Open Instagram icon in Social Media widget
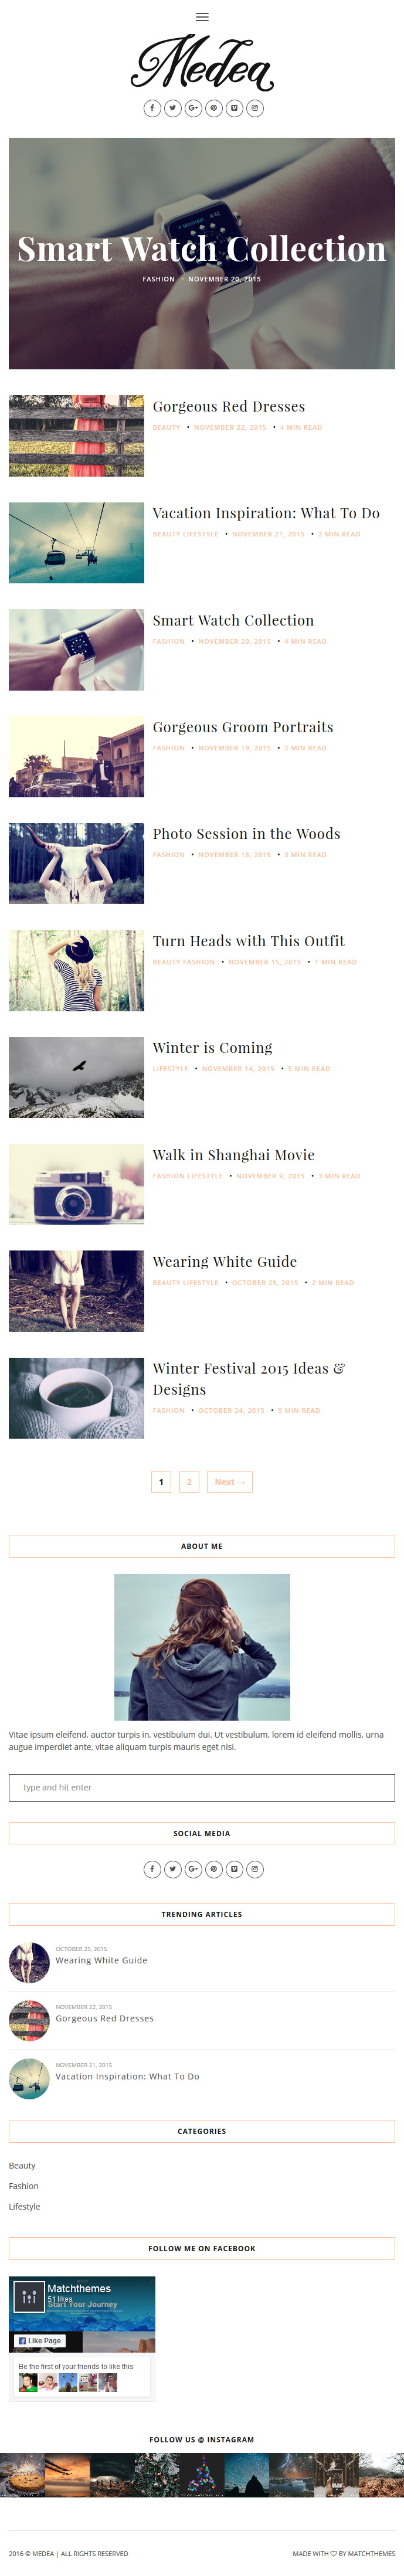 [254, 1869]
